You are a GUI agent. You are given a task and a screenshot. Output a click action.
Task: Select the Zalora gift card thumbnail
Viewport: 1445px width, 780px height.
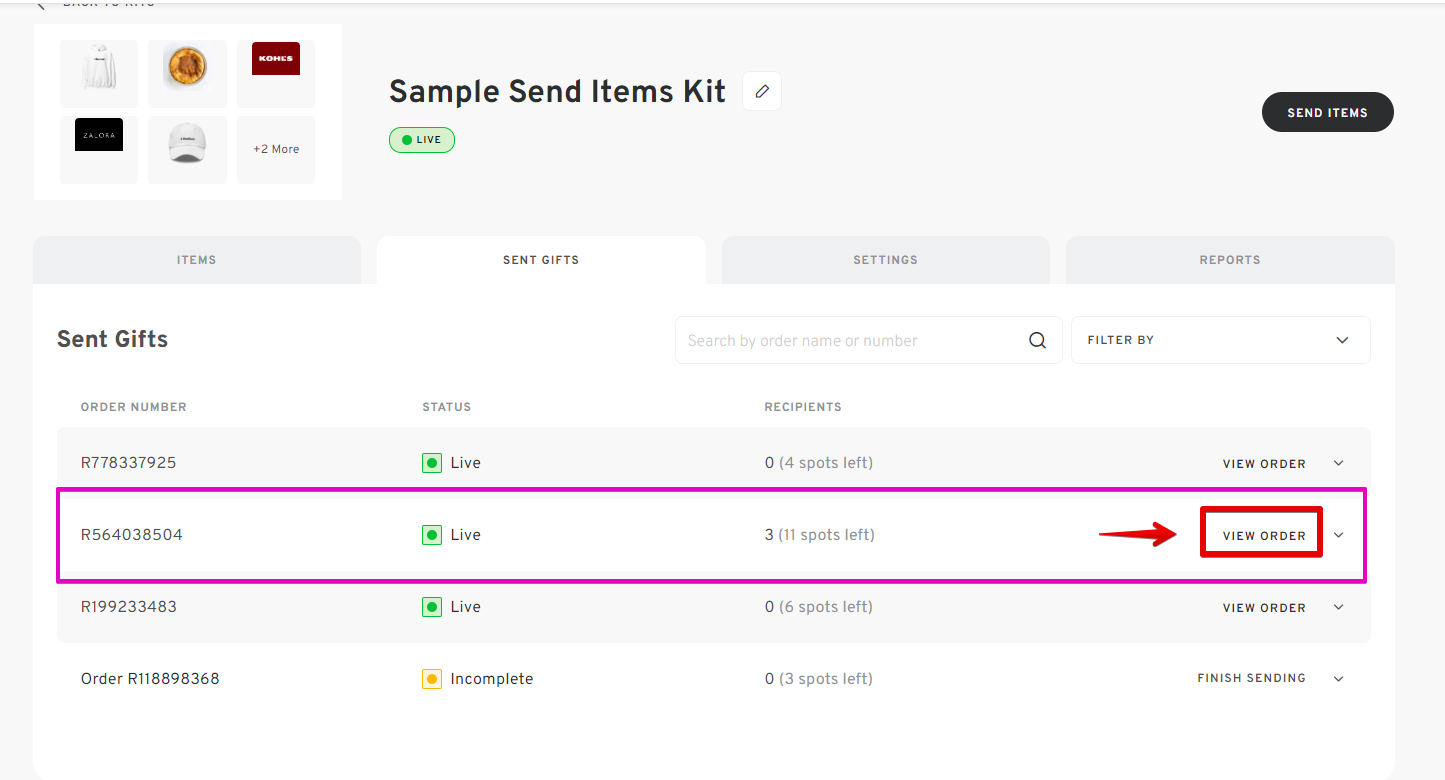pyautogui.click(x=99, y=150)
